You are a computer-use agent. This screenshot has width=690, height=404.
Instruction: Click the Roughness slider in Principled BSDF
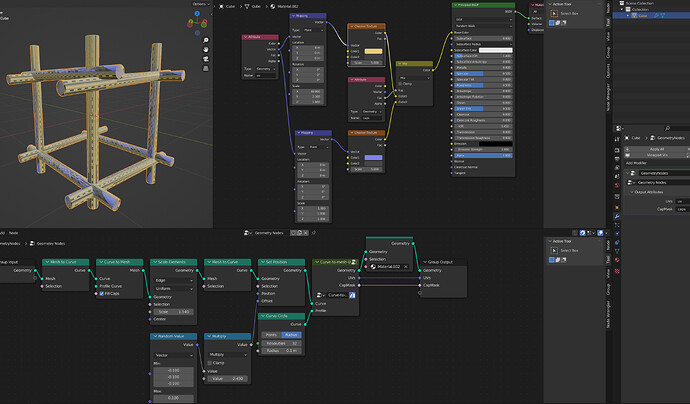[483, 85]
